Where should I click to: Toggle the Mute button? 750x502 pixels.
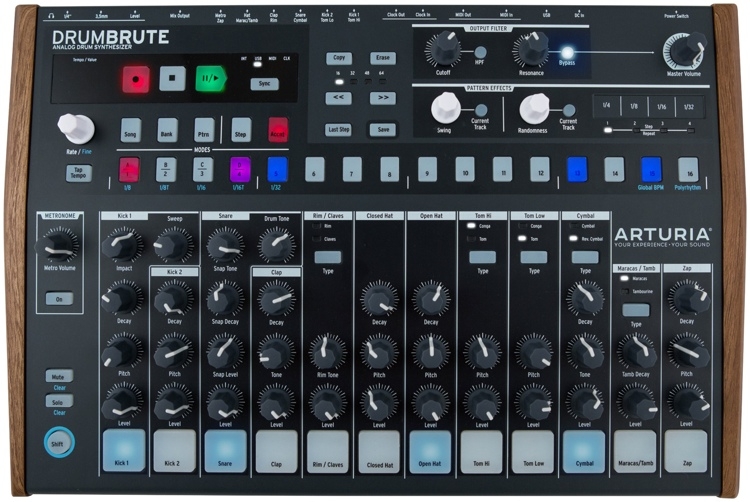pos(59,376)
